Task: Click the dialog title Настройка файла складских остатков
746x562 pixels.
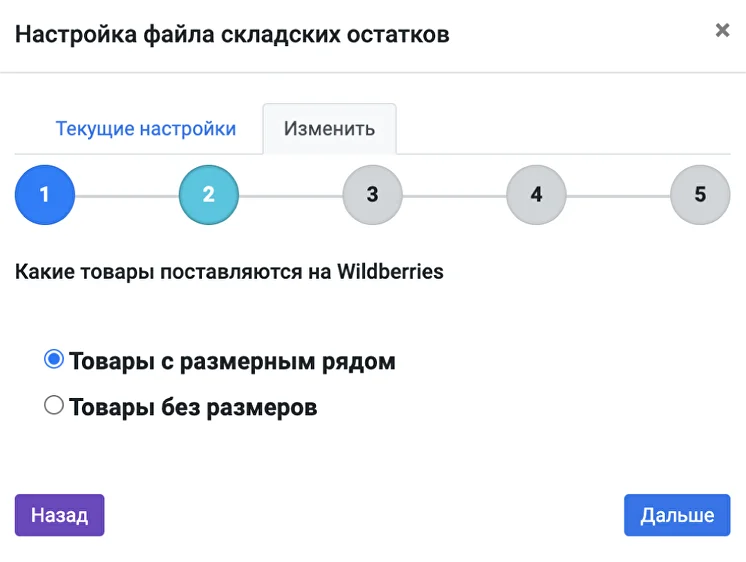Action: pos(232,34)
